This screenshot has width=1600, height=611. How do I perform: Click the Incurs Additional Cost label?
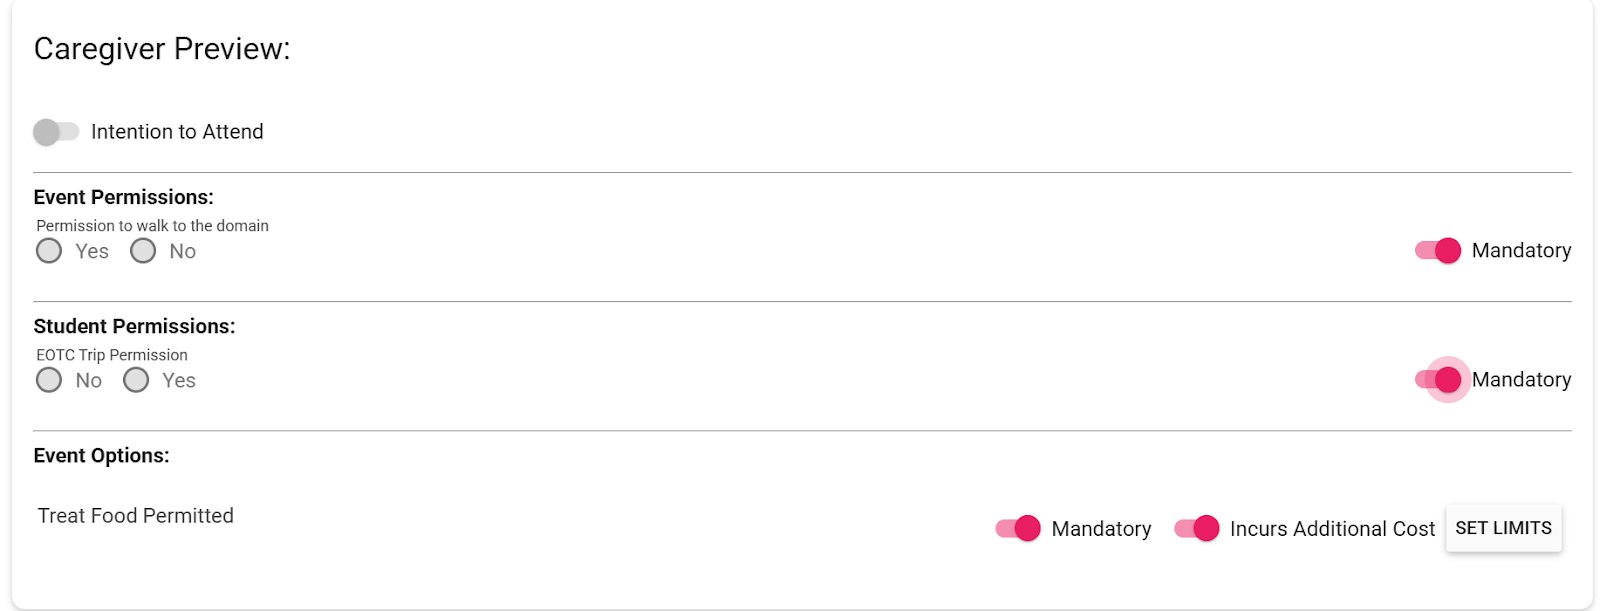click(x=1332, y=529)
